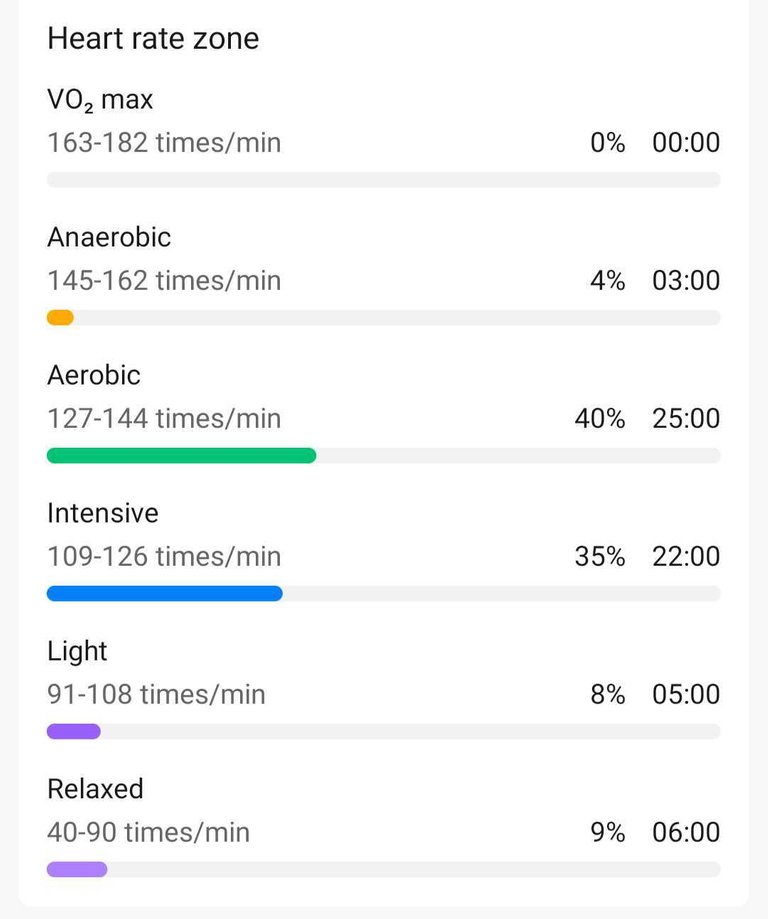
Task: Click the blue Intensive progress bar
Action: click(165, 594)
